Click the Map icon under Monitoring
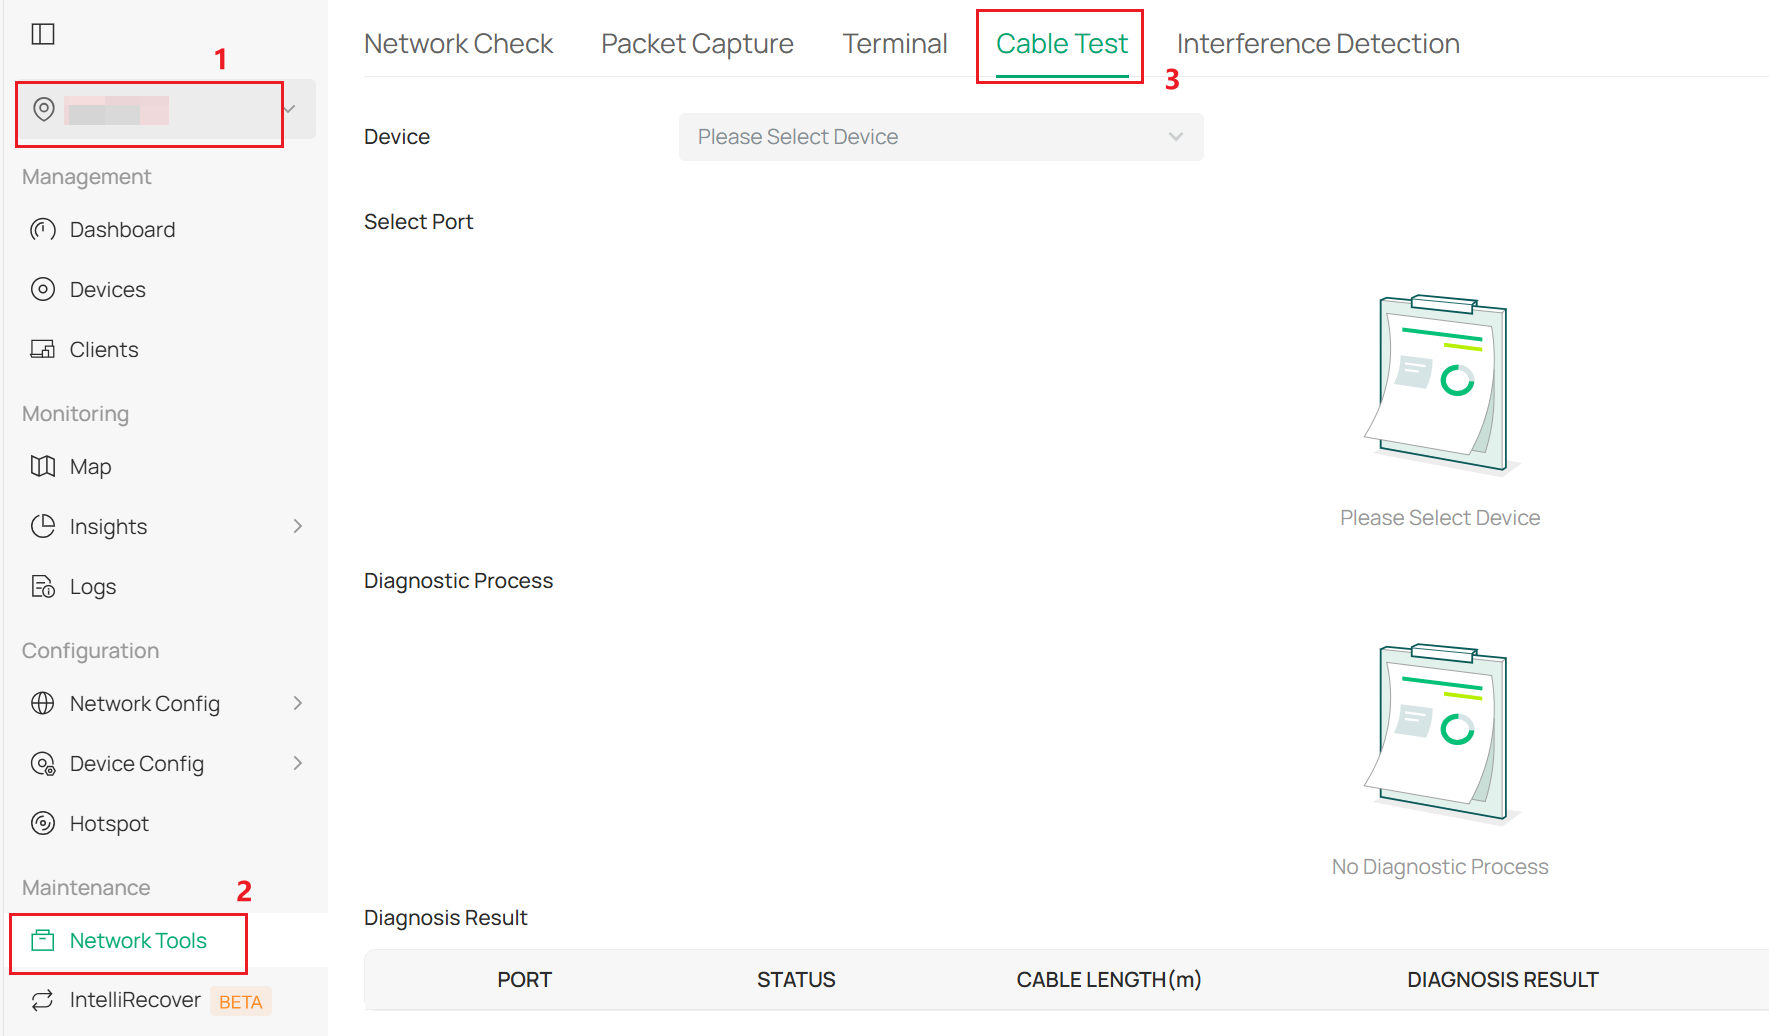 pos(43,466)
